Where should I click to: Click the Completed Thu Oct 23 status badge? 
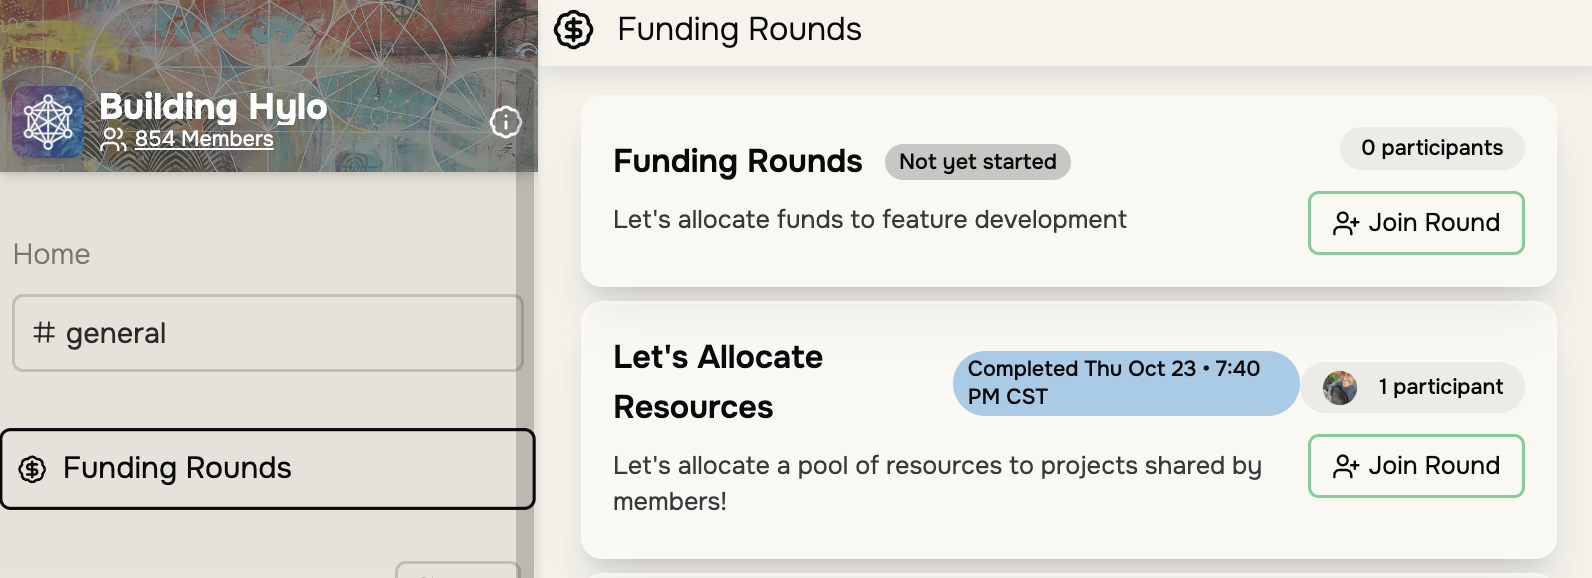(1125, 383)
